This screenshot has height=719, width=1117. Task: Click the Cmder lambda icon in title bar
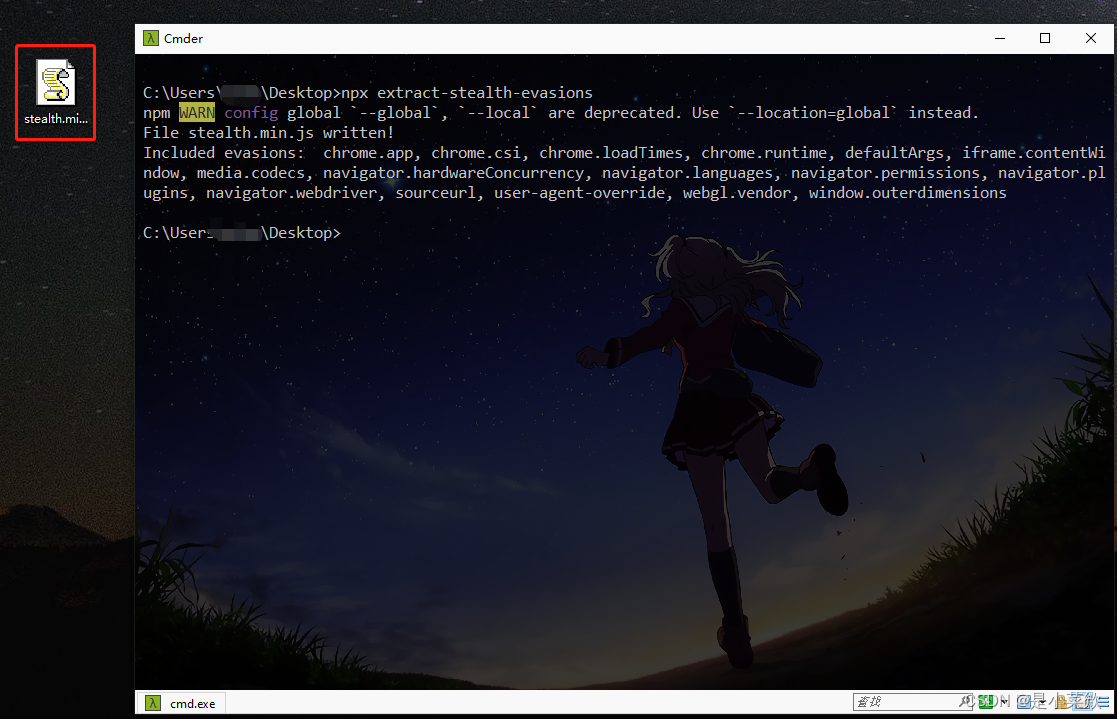click(150, 38)
